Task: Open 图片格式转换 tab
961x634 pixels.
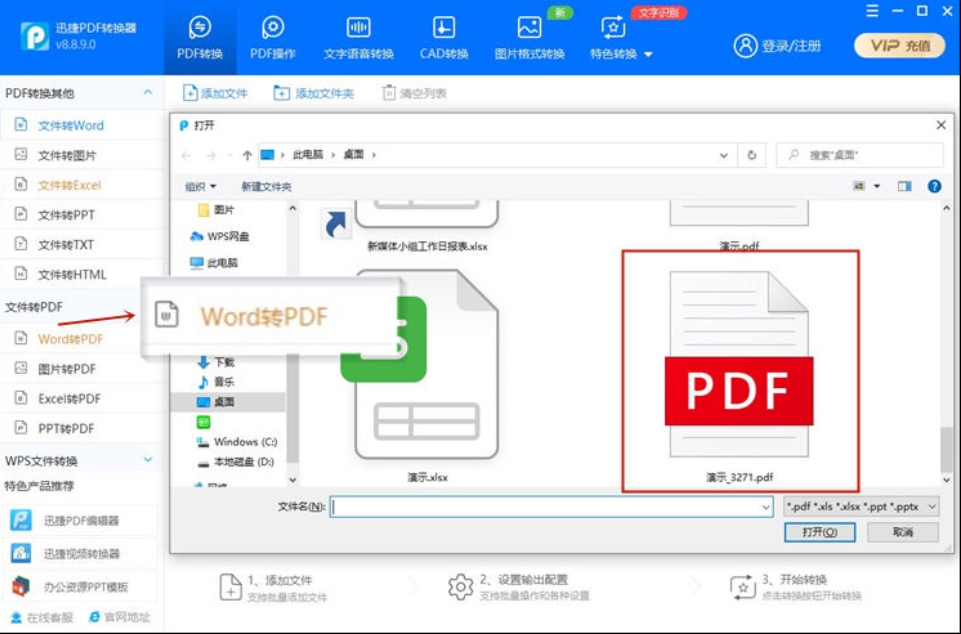Action: point(529,38)
